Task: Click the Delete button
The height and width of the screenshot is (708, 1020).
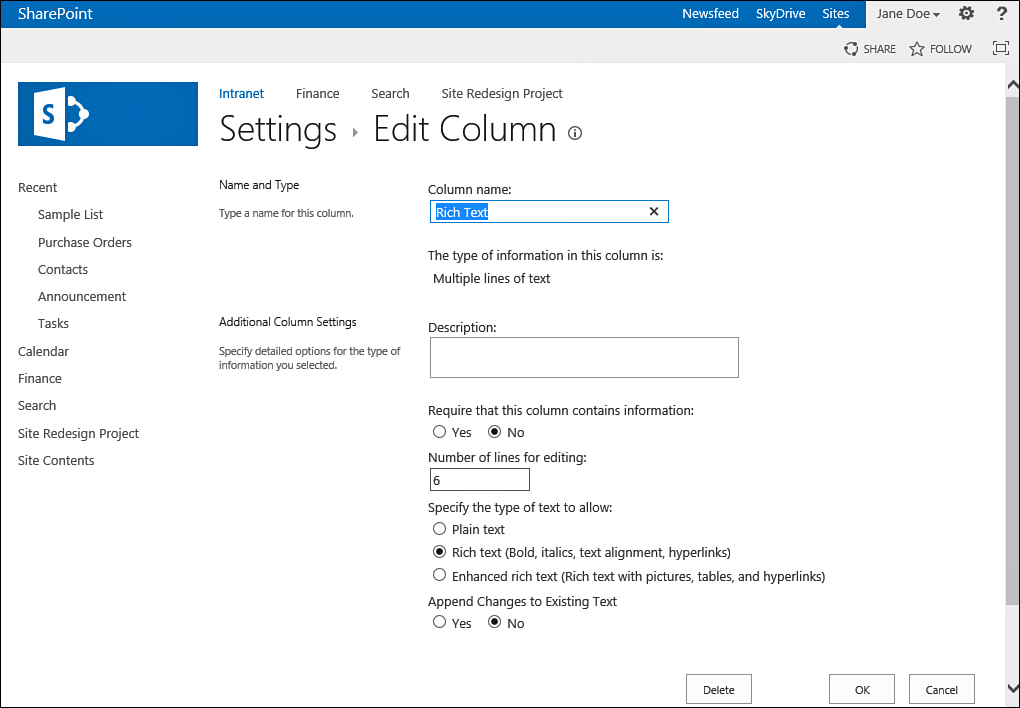Action: coord(719,689)
